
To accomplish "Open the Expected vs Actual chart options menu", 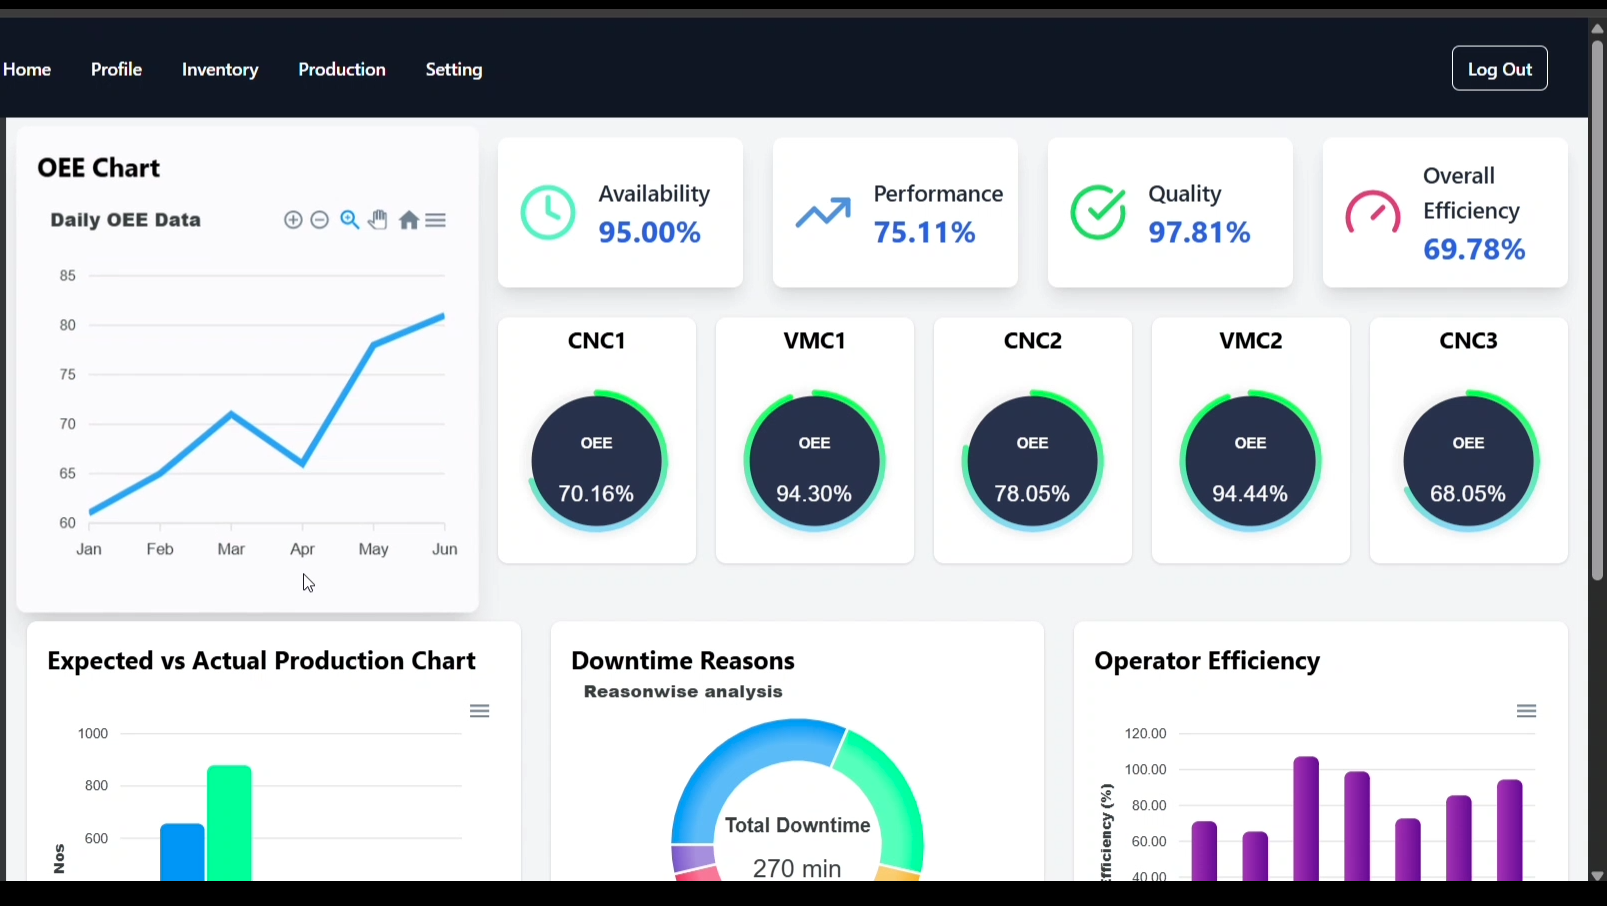I will [x=479, y=710].
